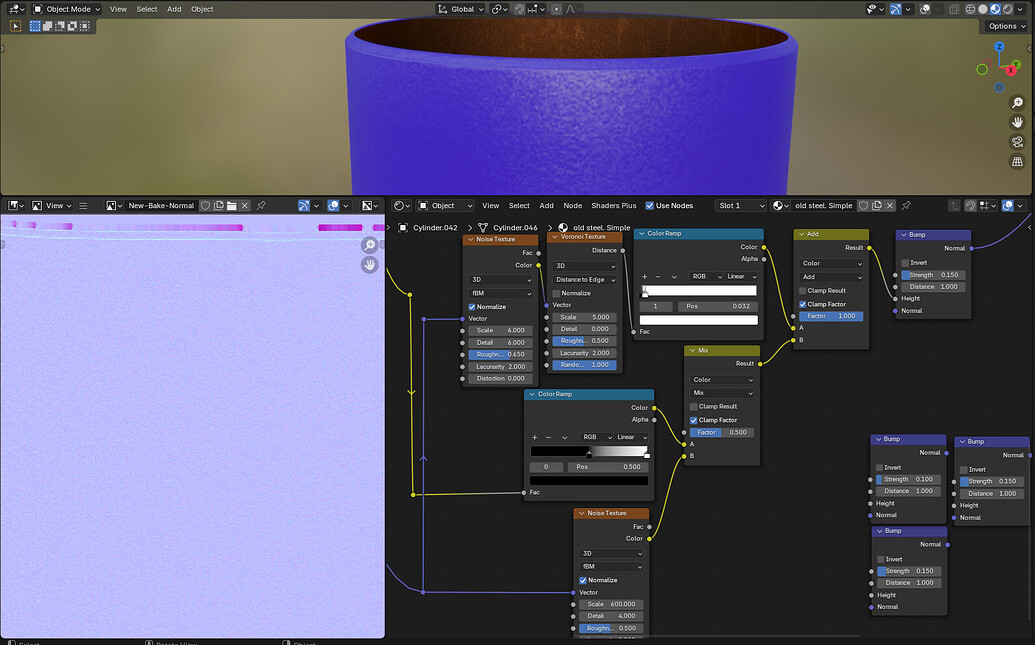
Task: Switch perspective/orthographic with viewport grid icon
Action: click(1017, 161)
